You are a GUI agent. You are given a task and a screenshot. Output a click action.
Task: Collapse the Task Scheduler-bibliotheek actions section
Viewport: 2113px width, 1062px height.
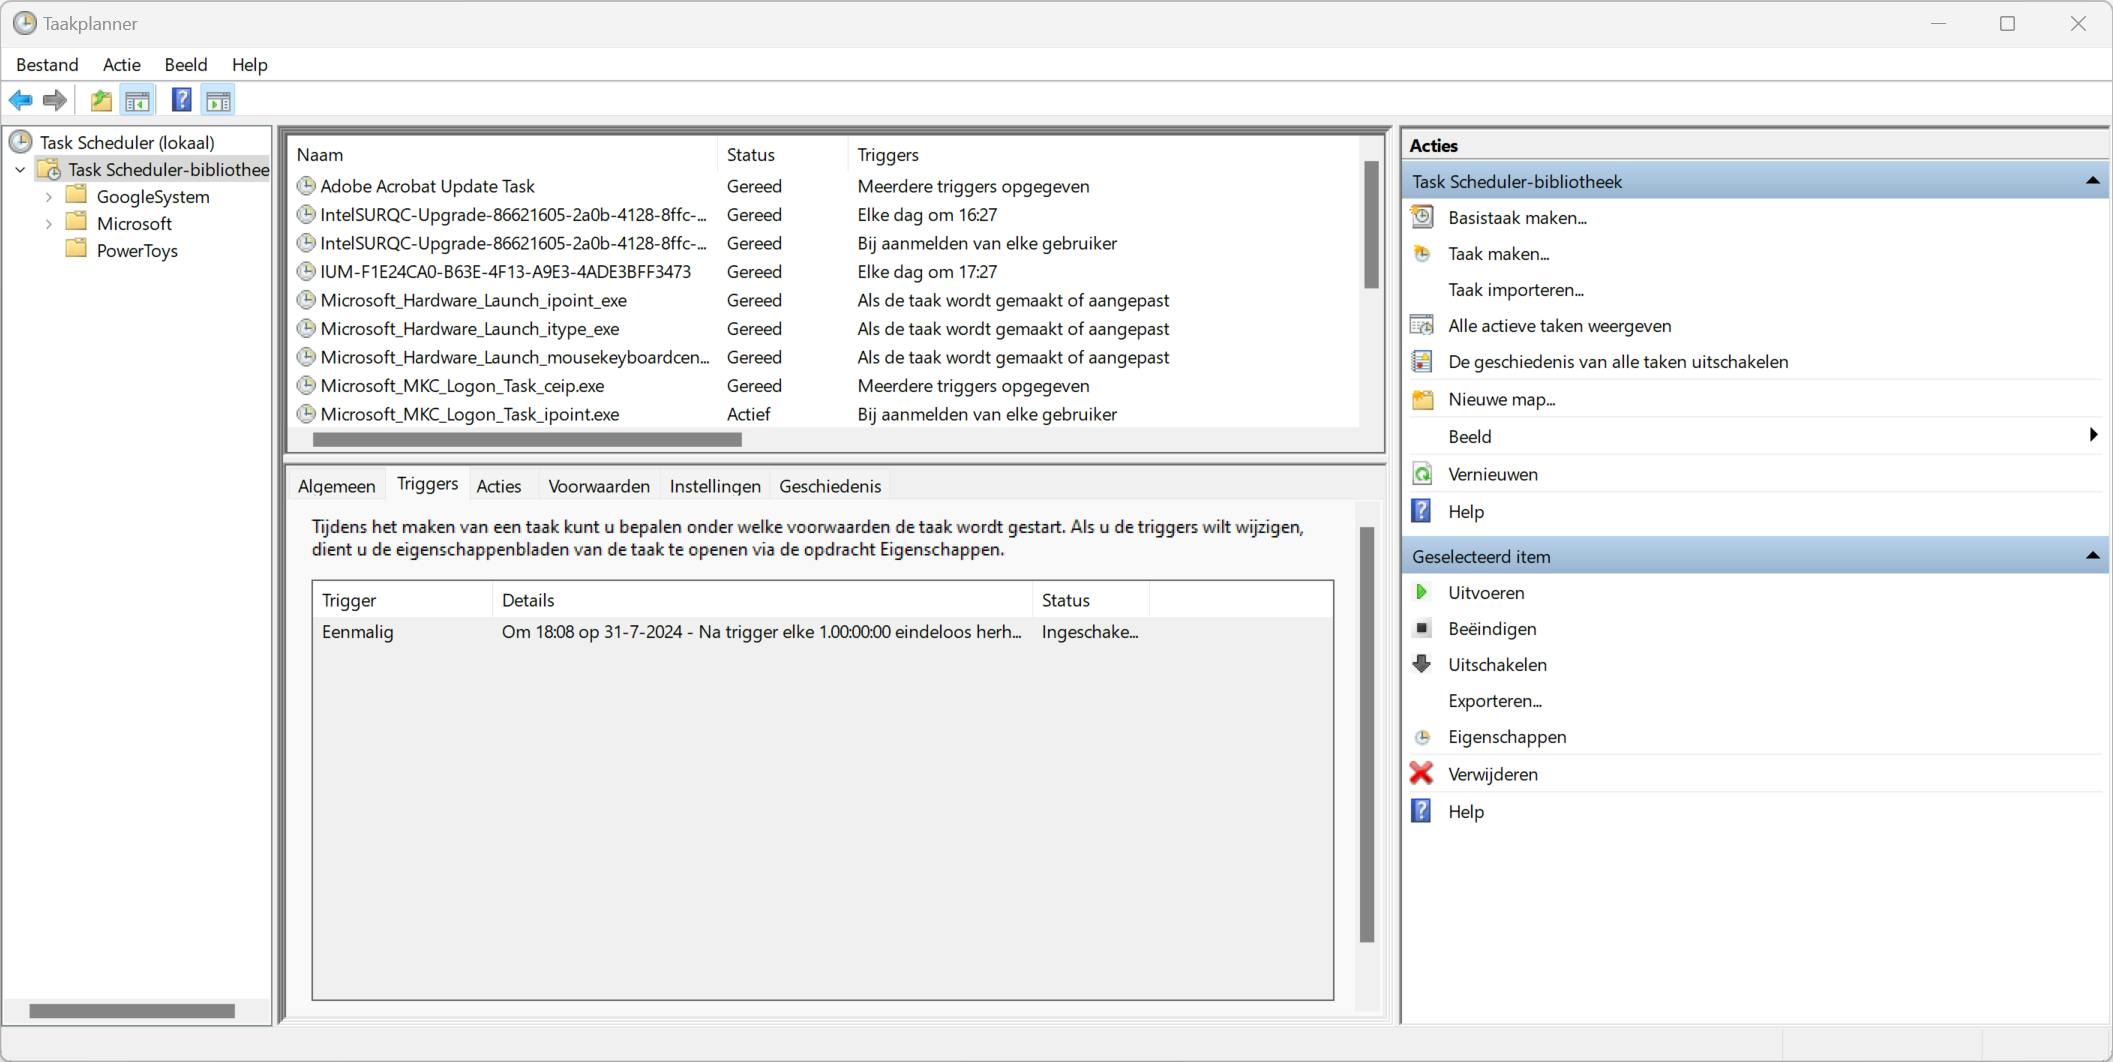2092,181
